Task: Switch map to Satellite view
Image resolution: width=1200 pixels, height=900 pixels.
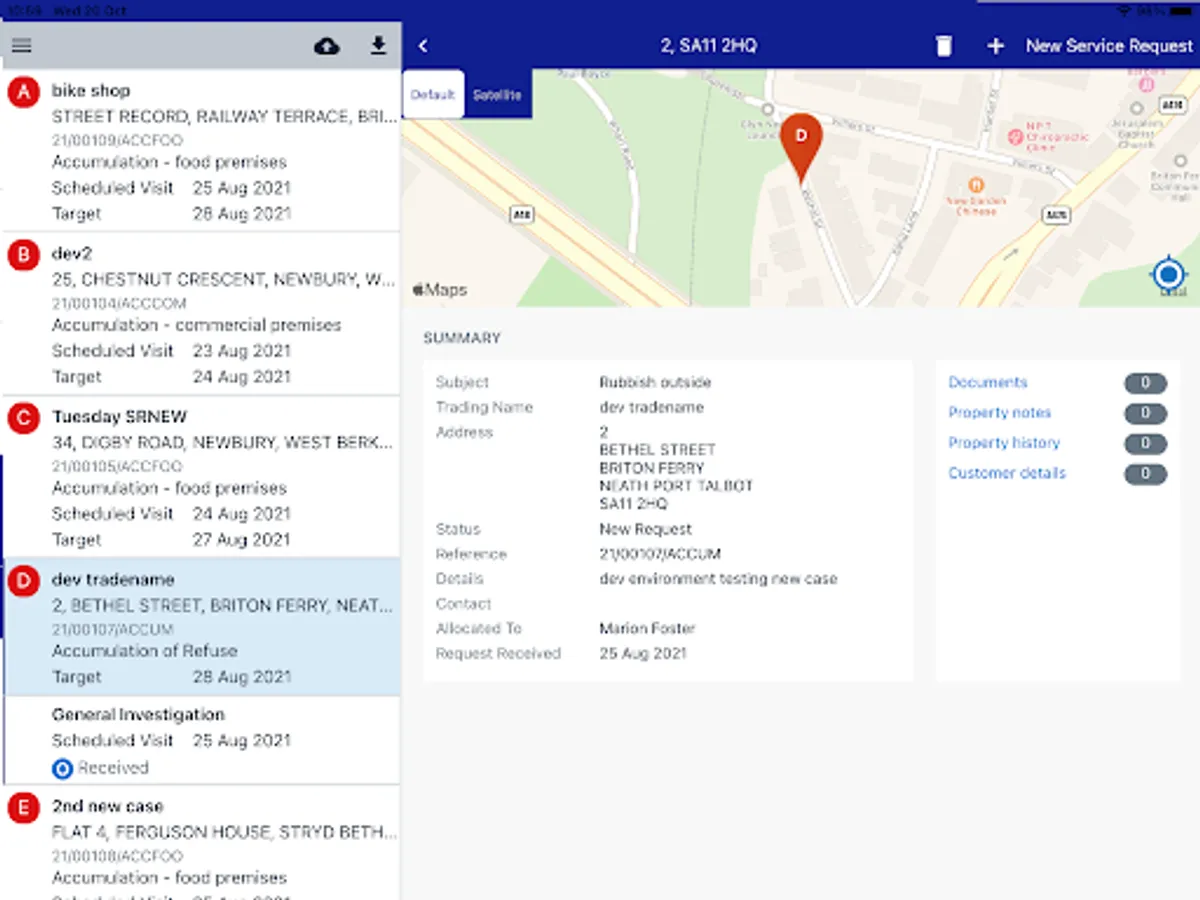Action: [x=497, y=95]
